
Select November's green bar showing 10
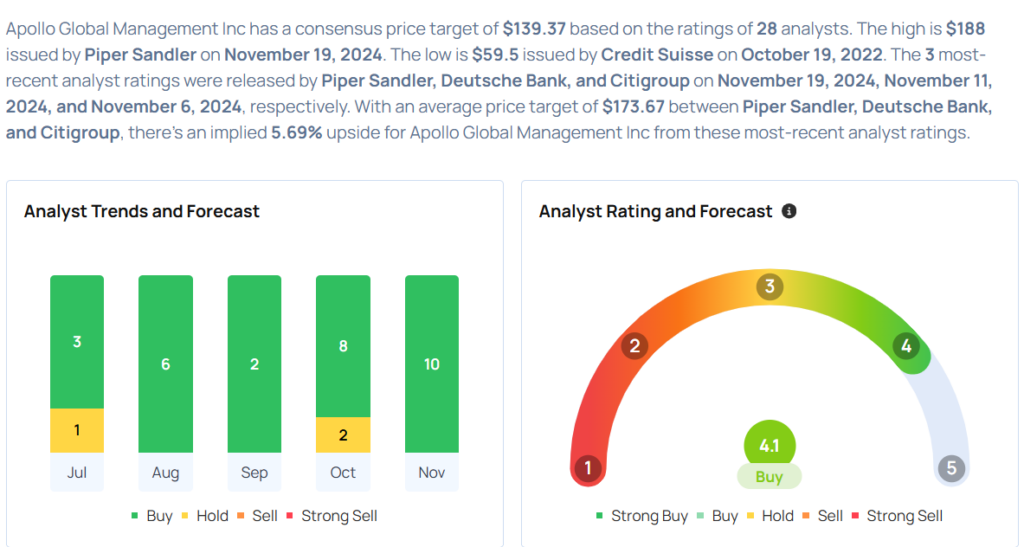point(432,364)
